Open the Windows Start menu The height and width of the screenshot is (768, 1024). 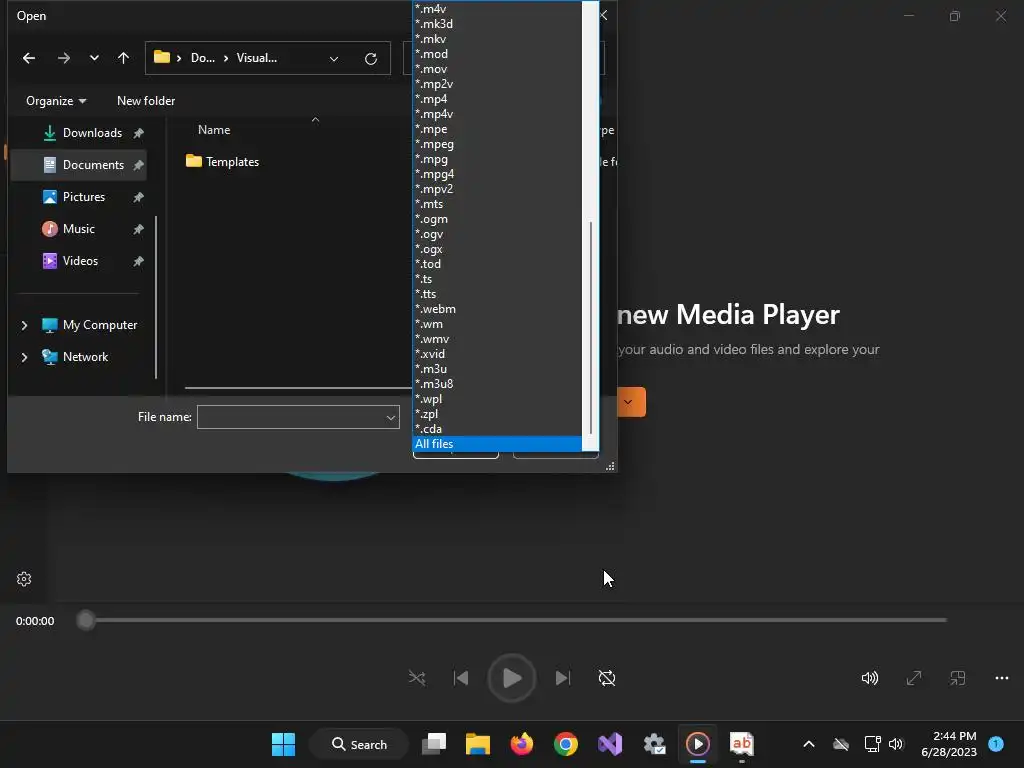click(x=283, y=744)
